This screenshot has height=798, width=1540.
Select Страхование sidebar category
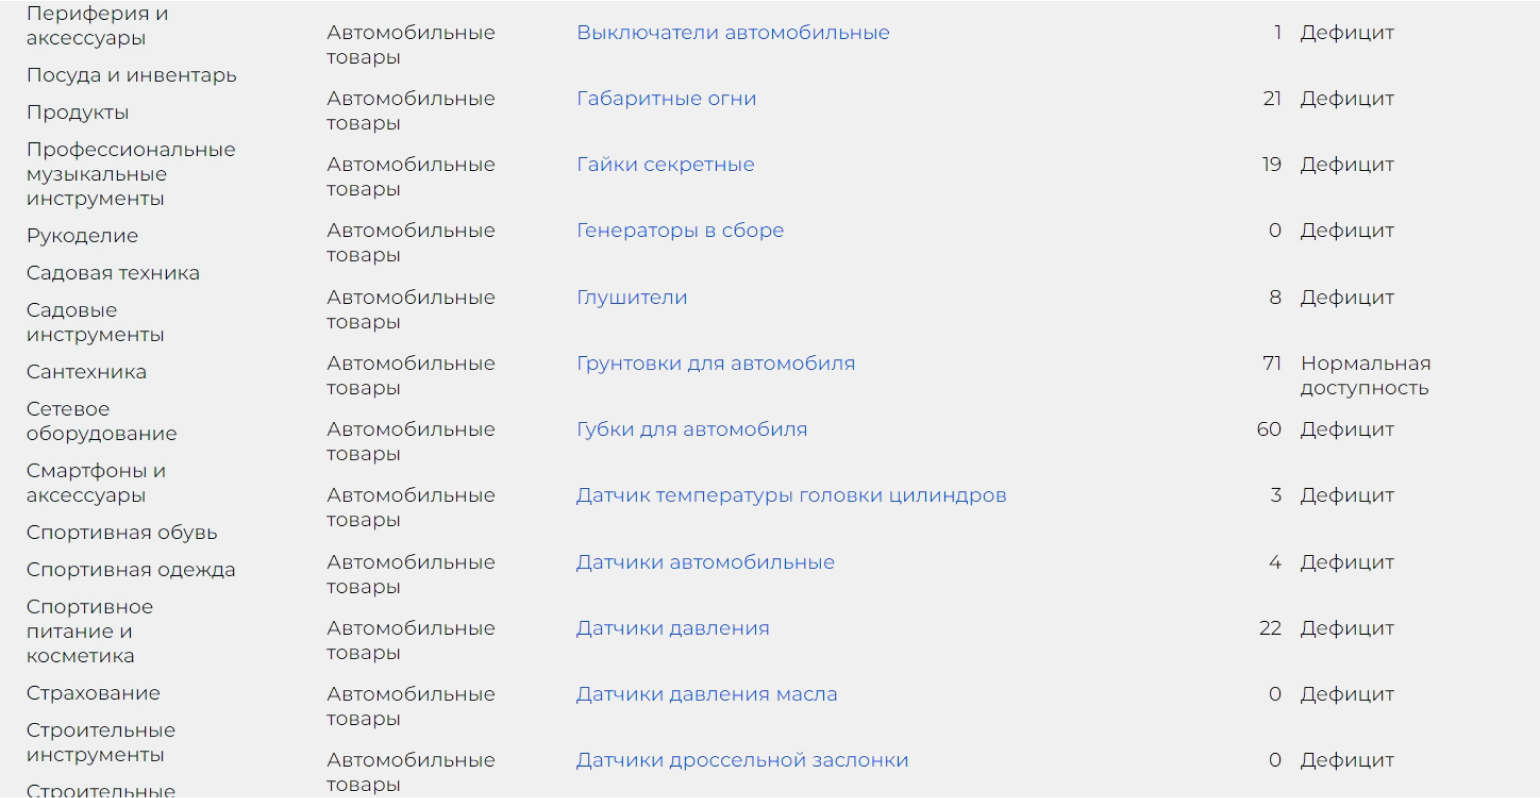[x=93, y=693]
